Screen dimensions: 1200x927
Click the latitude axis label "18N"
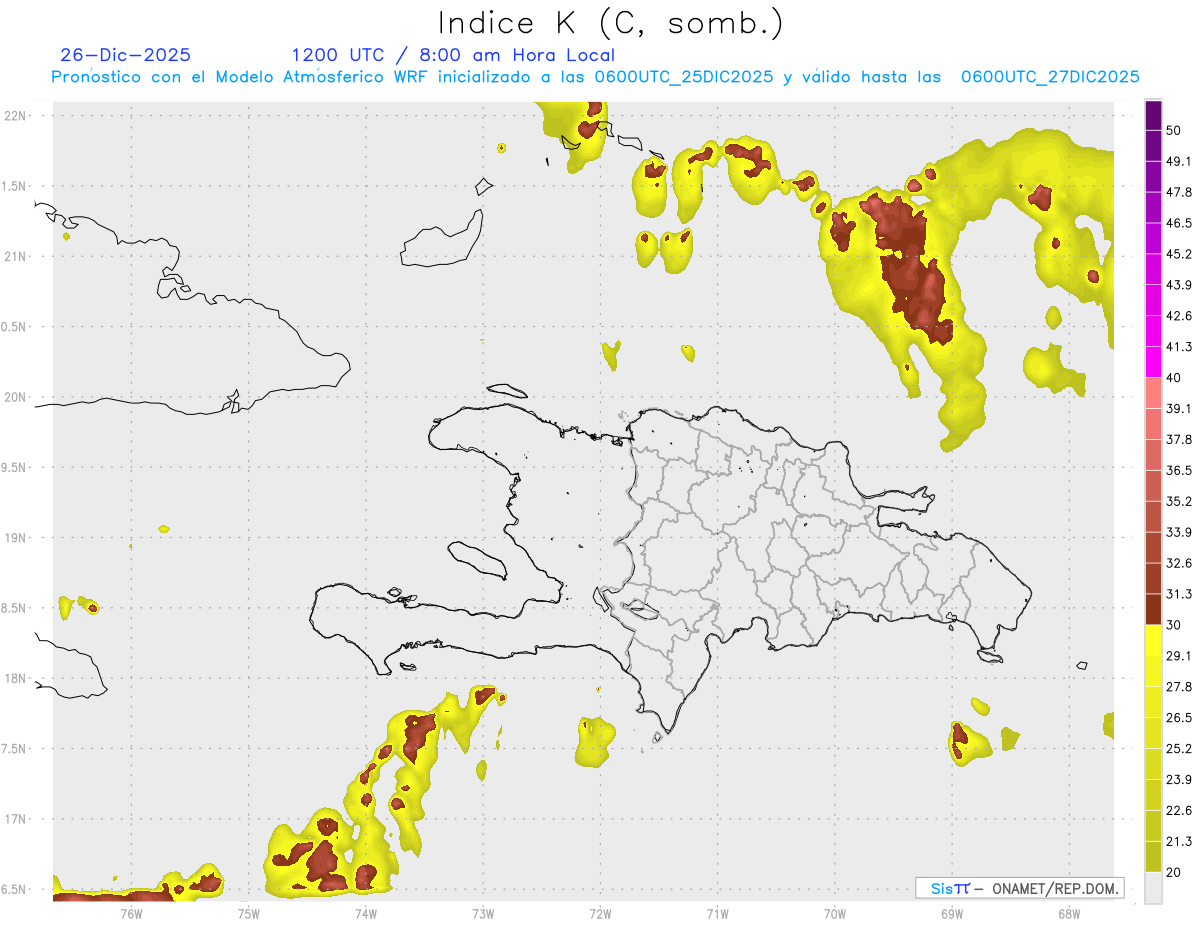pyautogui.click(x=17, y=679)
